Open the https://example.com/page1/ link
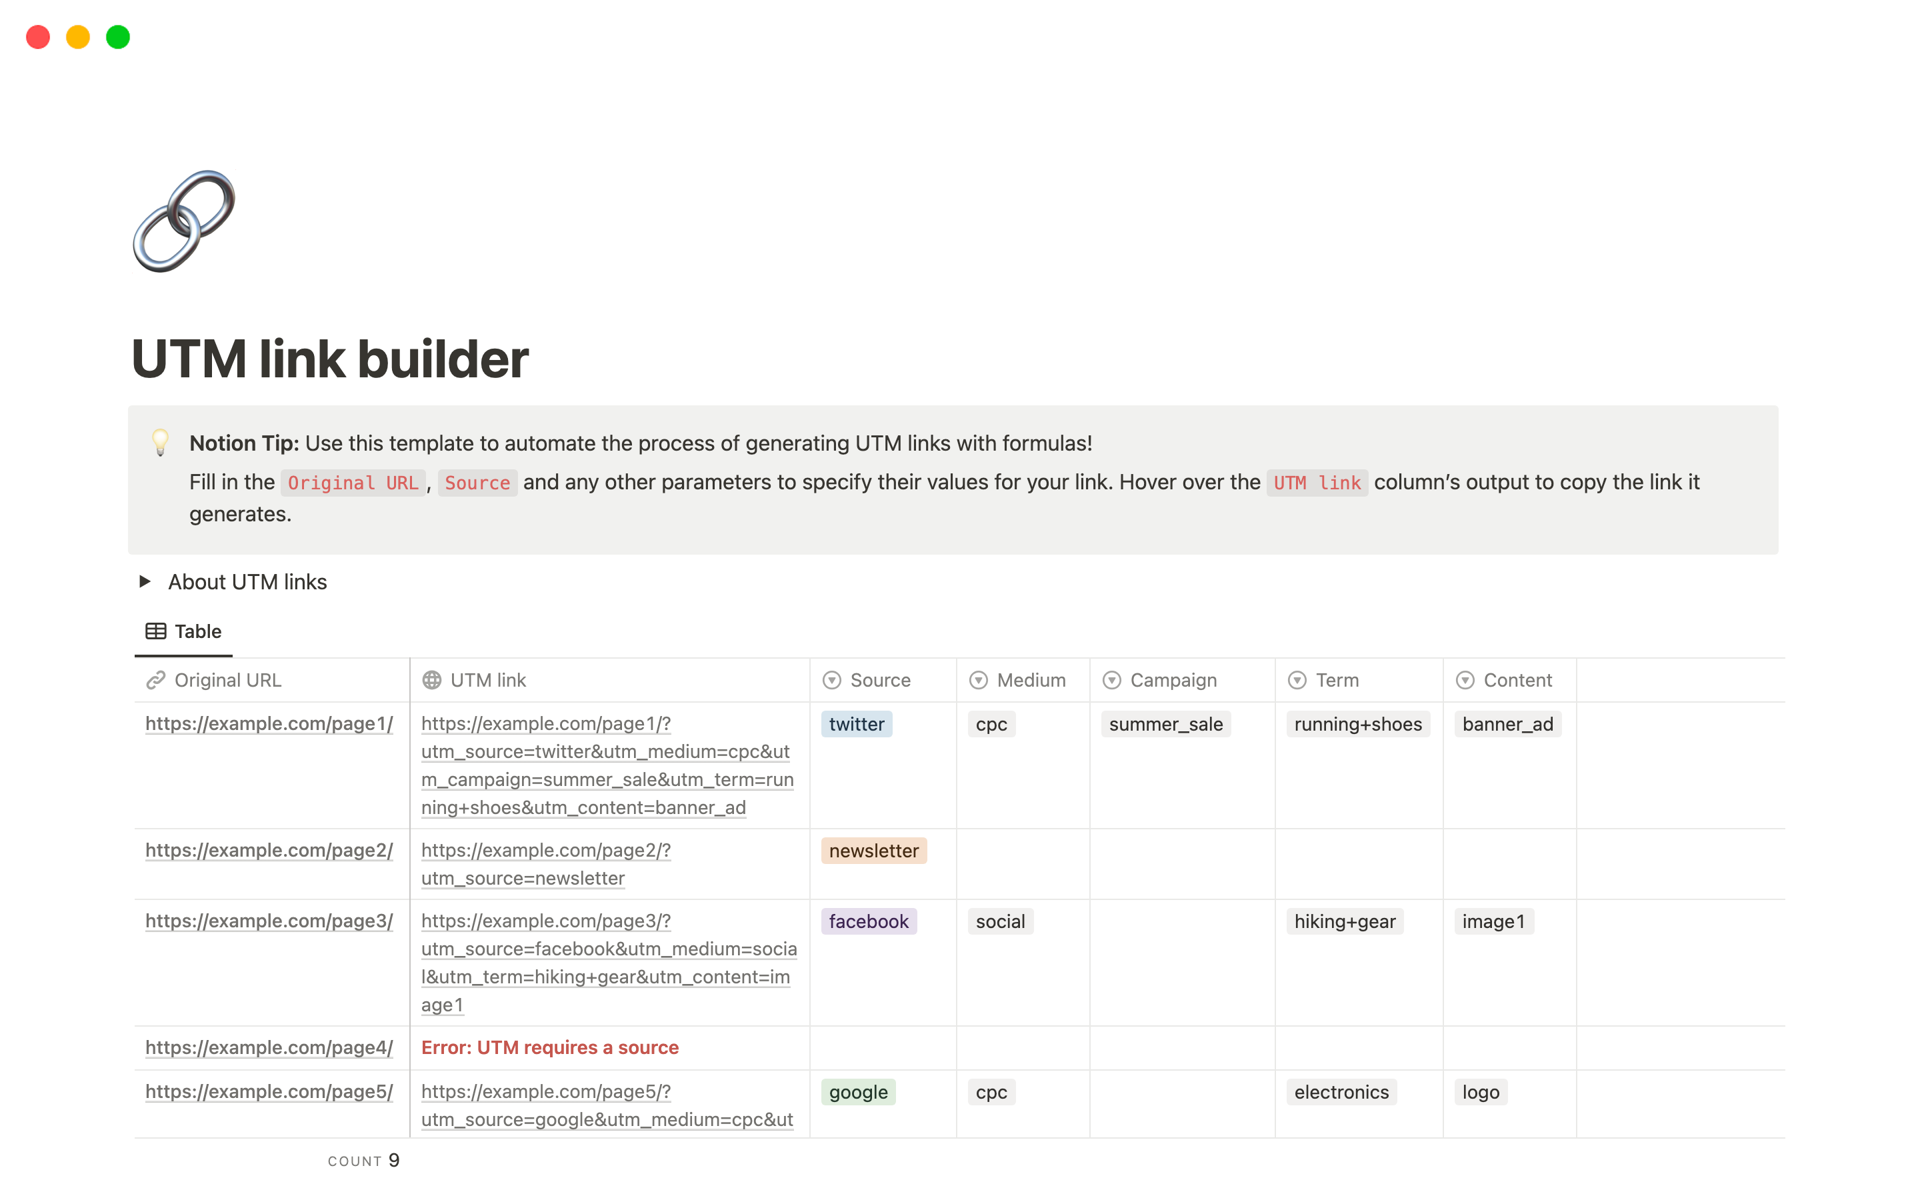This screenshot has width=1920, height=1200. tap(269, 723)
